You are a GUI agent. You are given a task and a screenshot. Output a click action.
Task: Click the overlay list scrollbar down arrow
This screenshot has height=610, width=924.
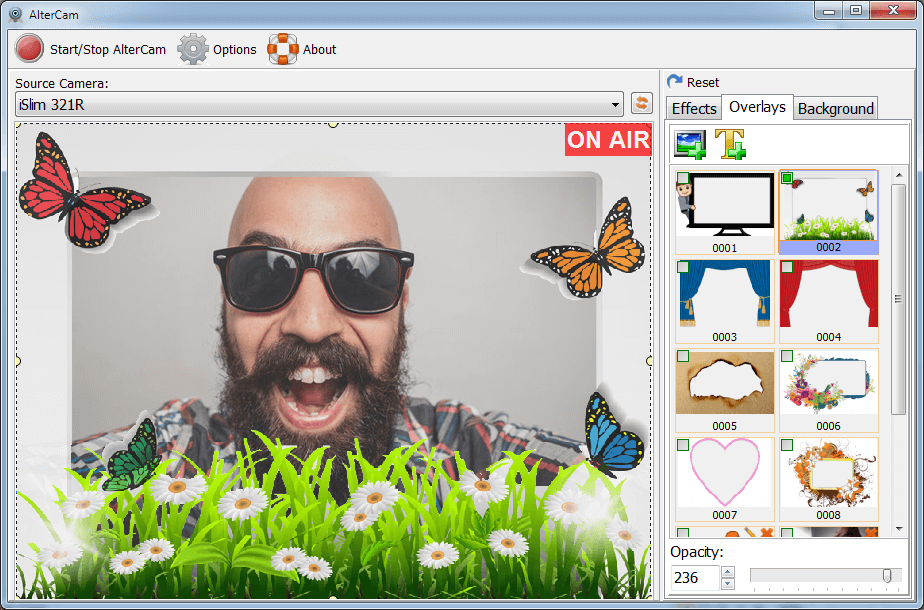click(x=898, y=528)
